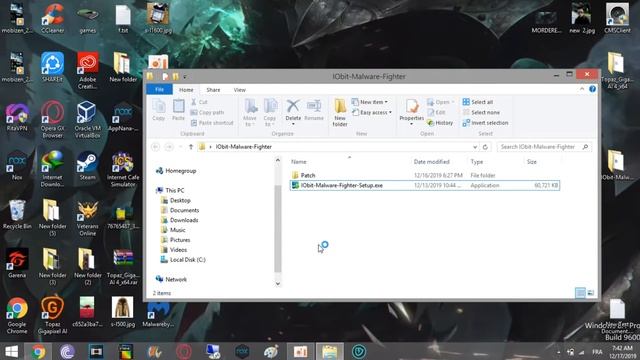Click the navigation pane scroll down arrow
640x360 pixels.
point(278,284)
